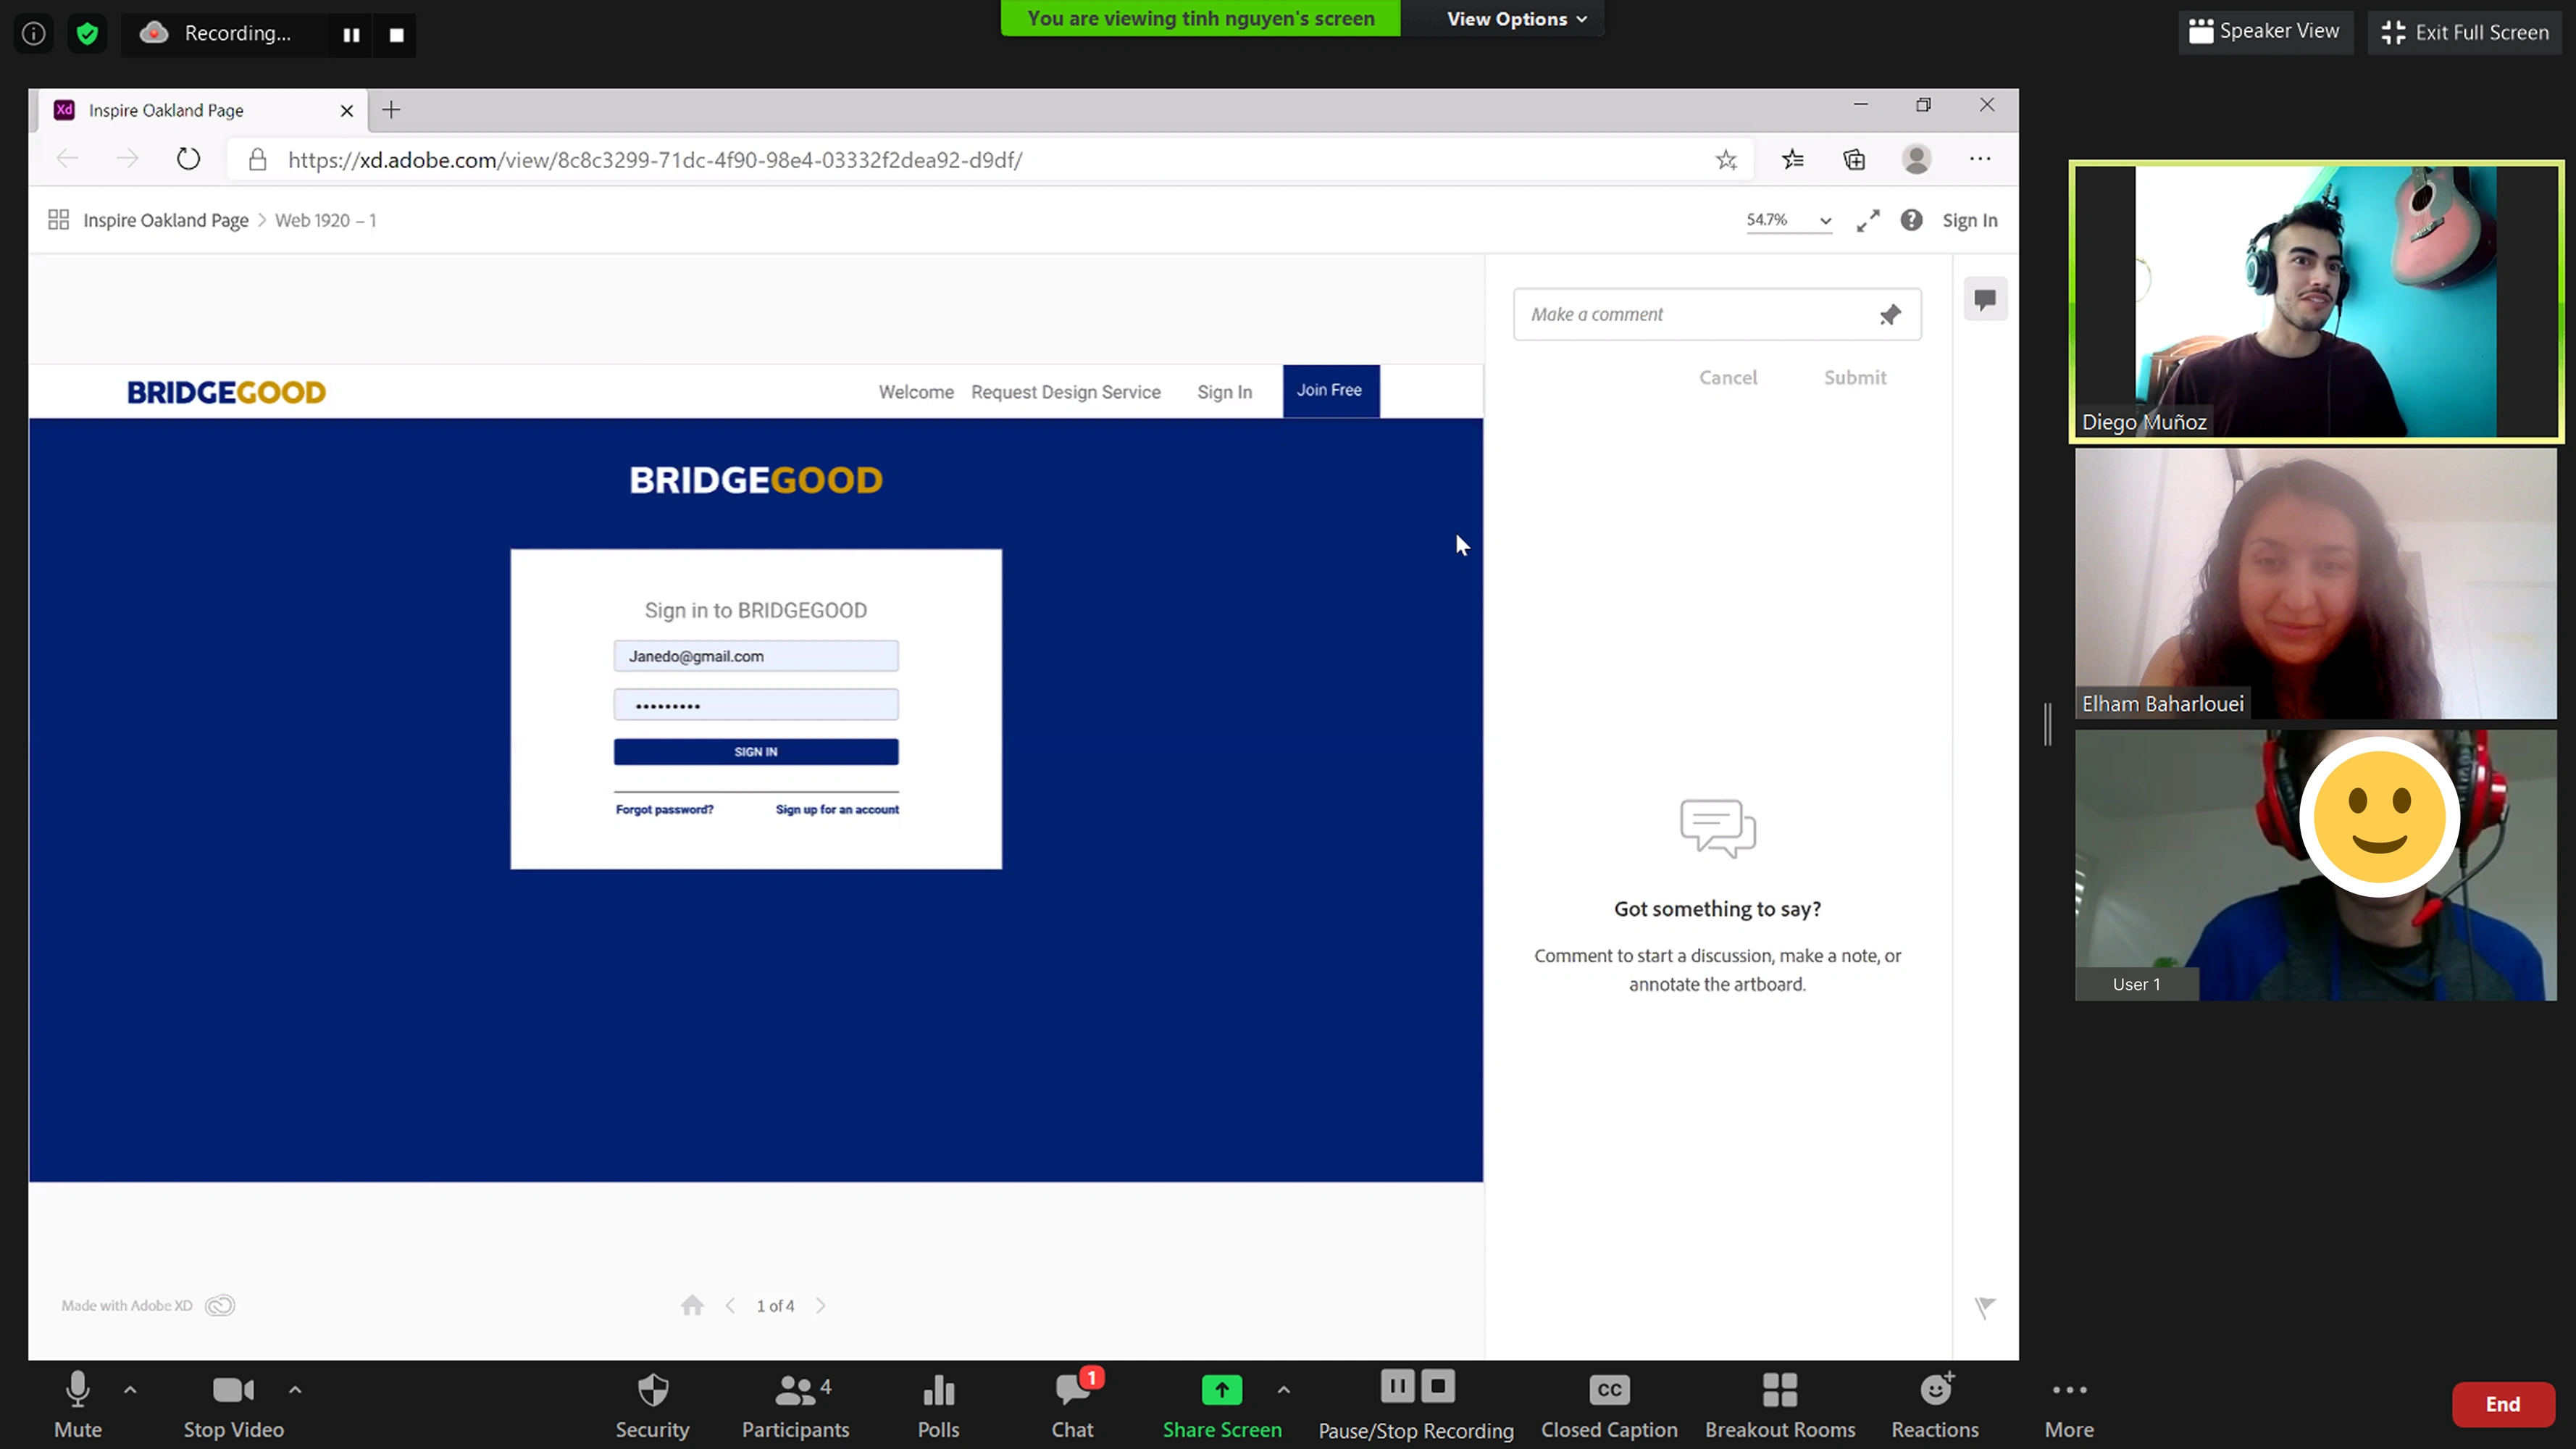2576x1449 pixels.
Task: Open Request Design Service nav item
Action: pyautogui.click(x=1066, y=392)
